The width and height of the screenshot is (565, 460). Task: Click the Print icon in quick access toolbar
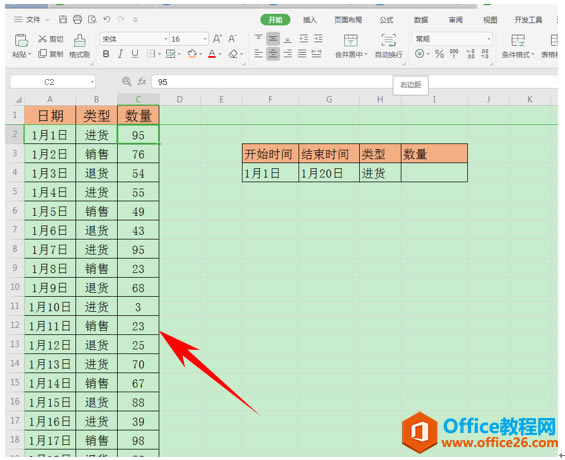pos(77,19)
